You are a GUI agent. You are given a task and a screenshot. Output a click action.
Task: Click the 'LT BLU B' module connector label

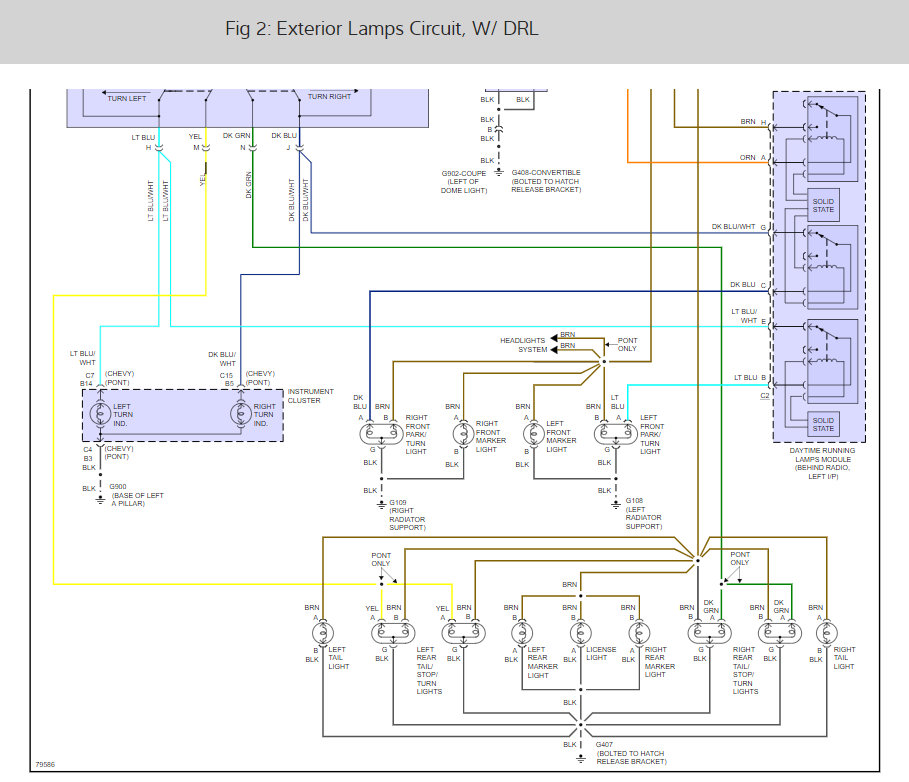click(750, 377)
